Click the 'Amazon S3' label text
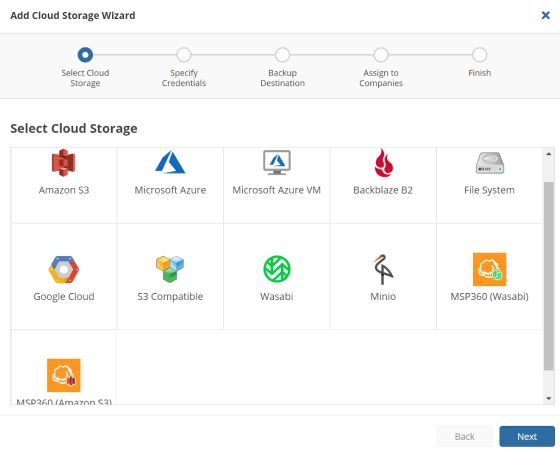This screenshot has width=560, height=450. coord(64,190)
